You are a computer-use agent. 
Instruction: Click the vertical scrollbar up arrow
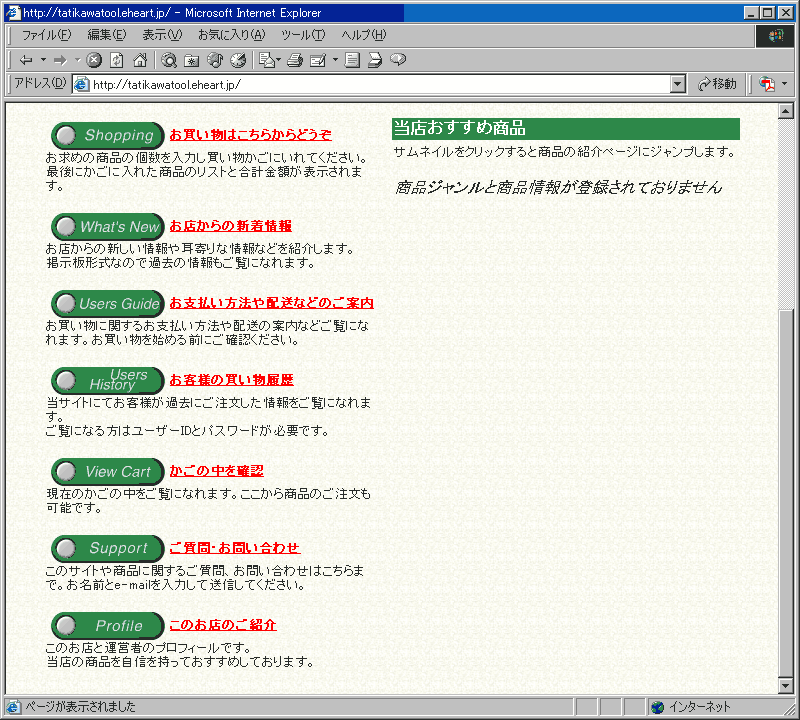[x=786, y=111]
